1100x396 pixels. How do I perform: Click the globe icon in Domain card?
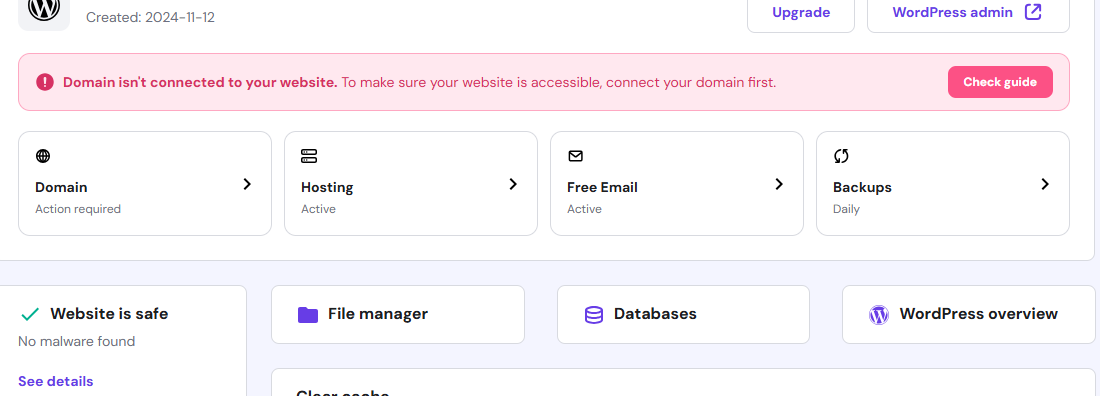pyautogui.click(x=43, y=156)
